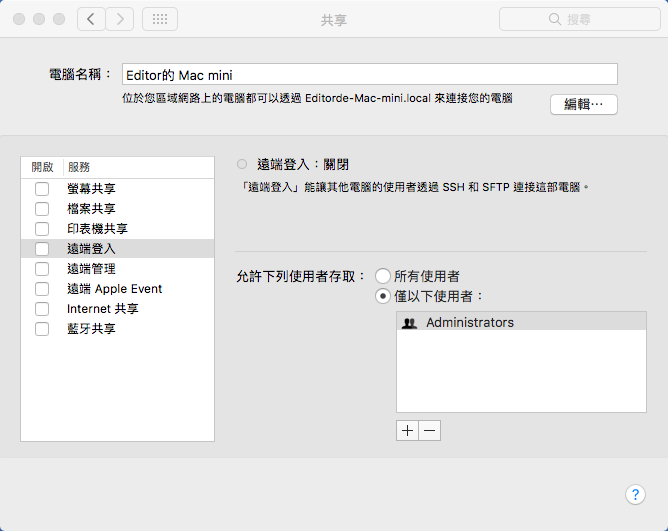Click the 開啟 column header
The image size is (668, 531).
42,167
